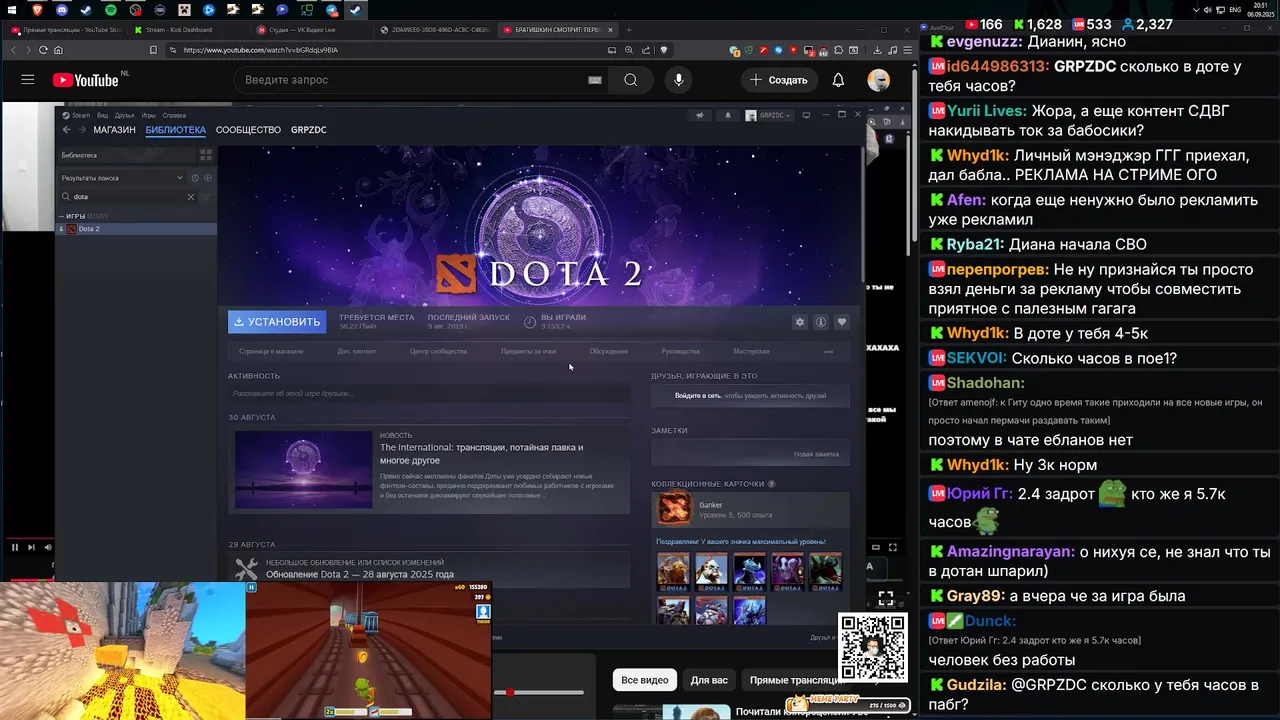Viewport: 1280px width, 720px height.
Task: Open the Руководства link
Action: (680, 351)
